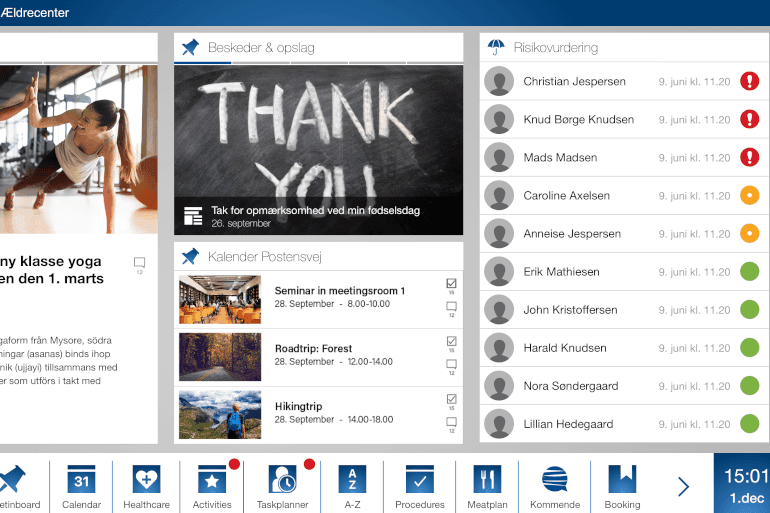The width and height of the screenshot is (770, 513).
Task: Open the Calendar icon in bottom bar
Action: tap(81, 481)
